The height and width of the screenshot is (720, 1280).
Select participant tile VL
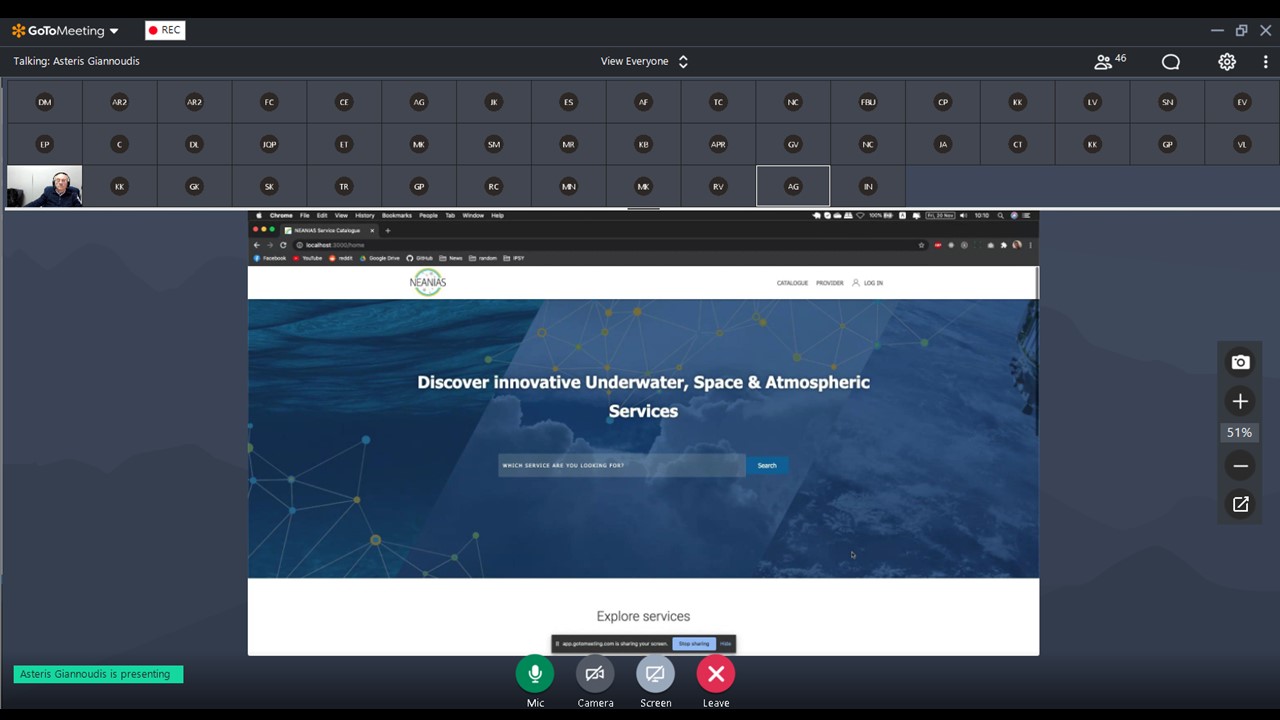click(1242, 144)
